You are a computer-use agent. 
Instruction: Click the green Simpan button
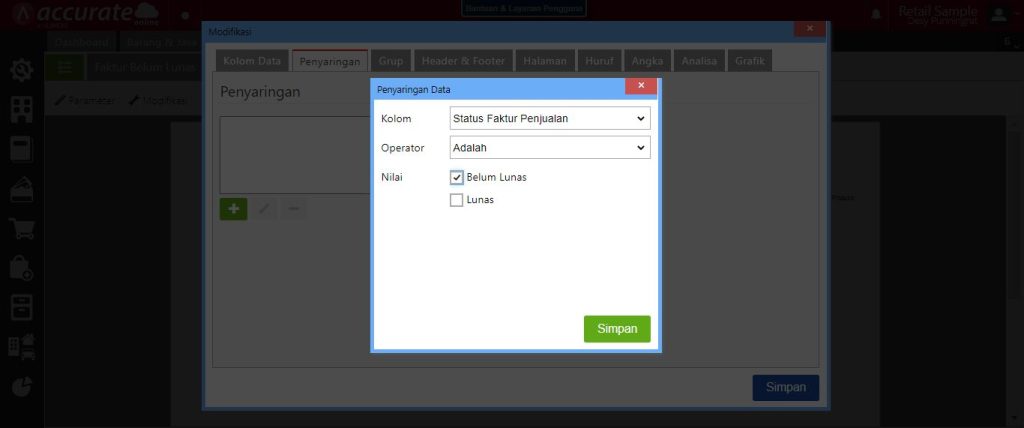tap(617, 329)
